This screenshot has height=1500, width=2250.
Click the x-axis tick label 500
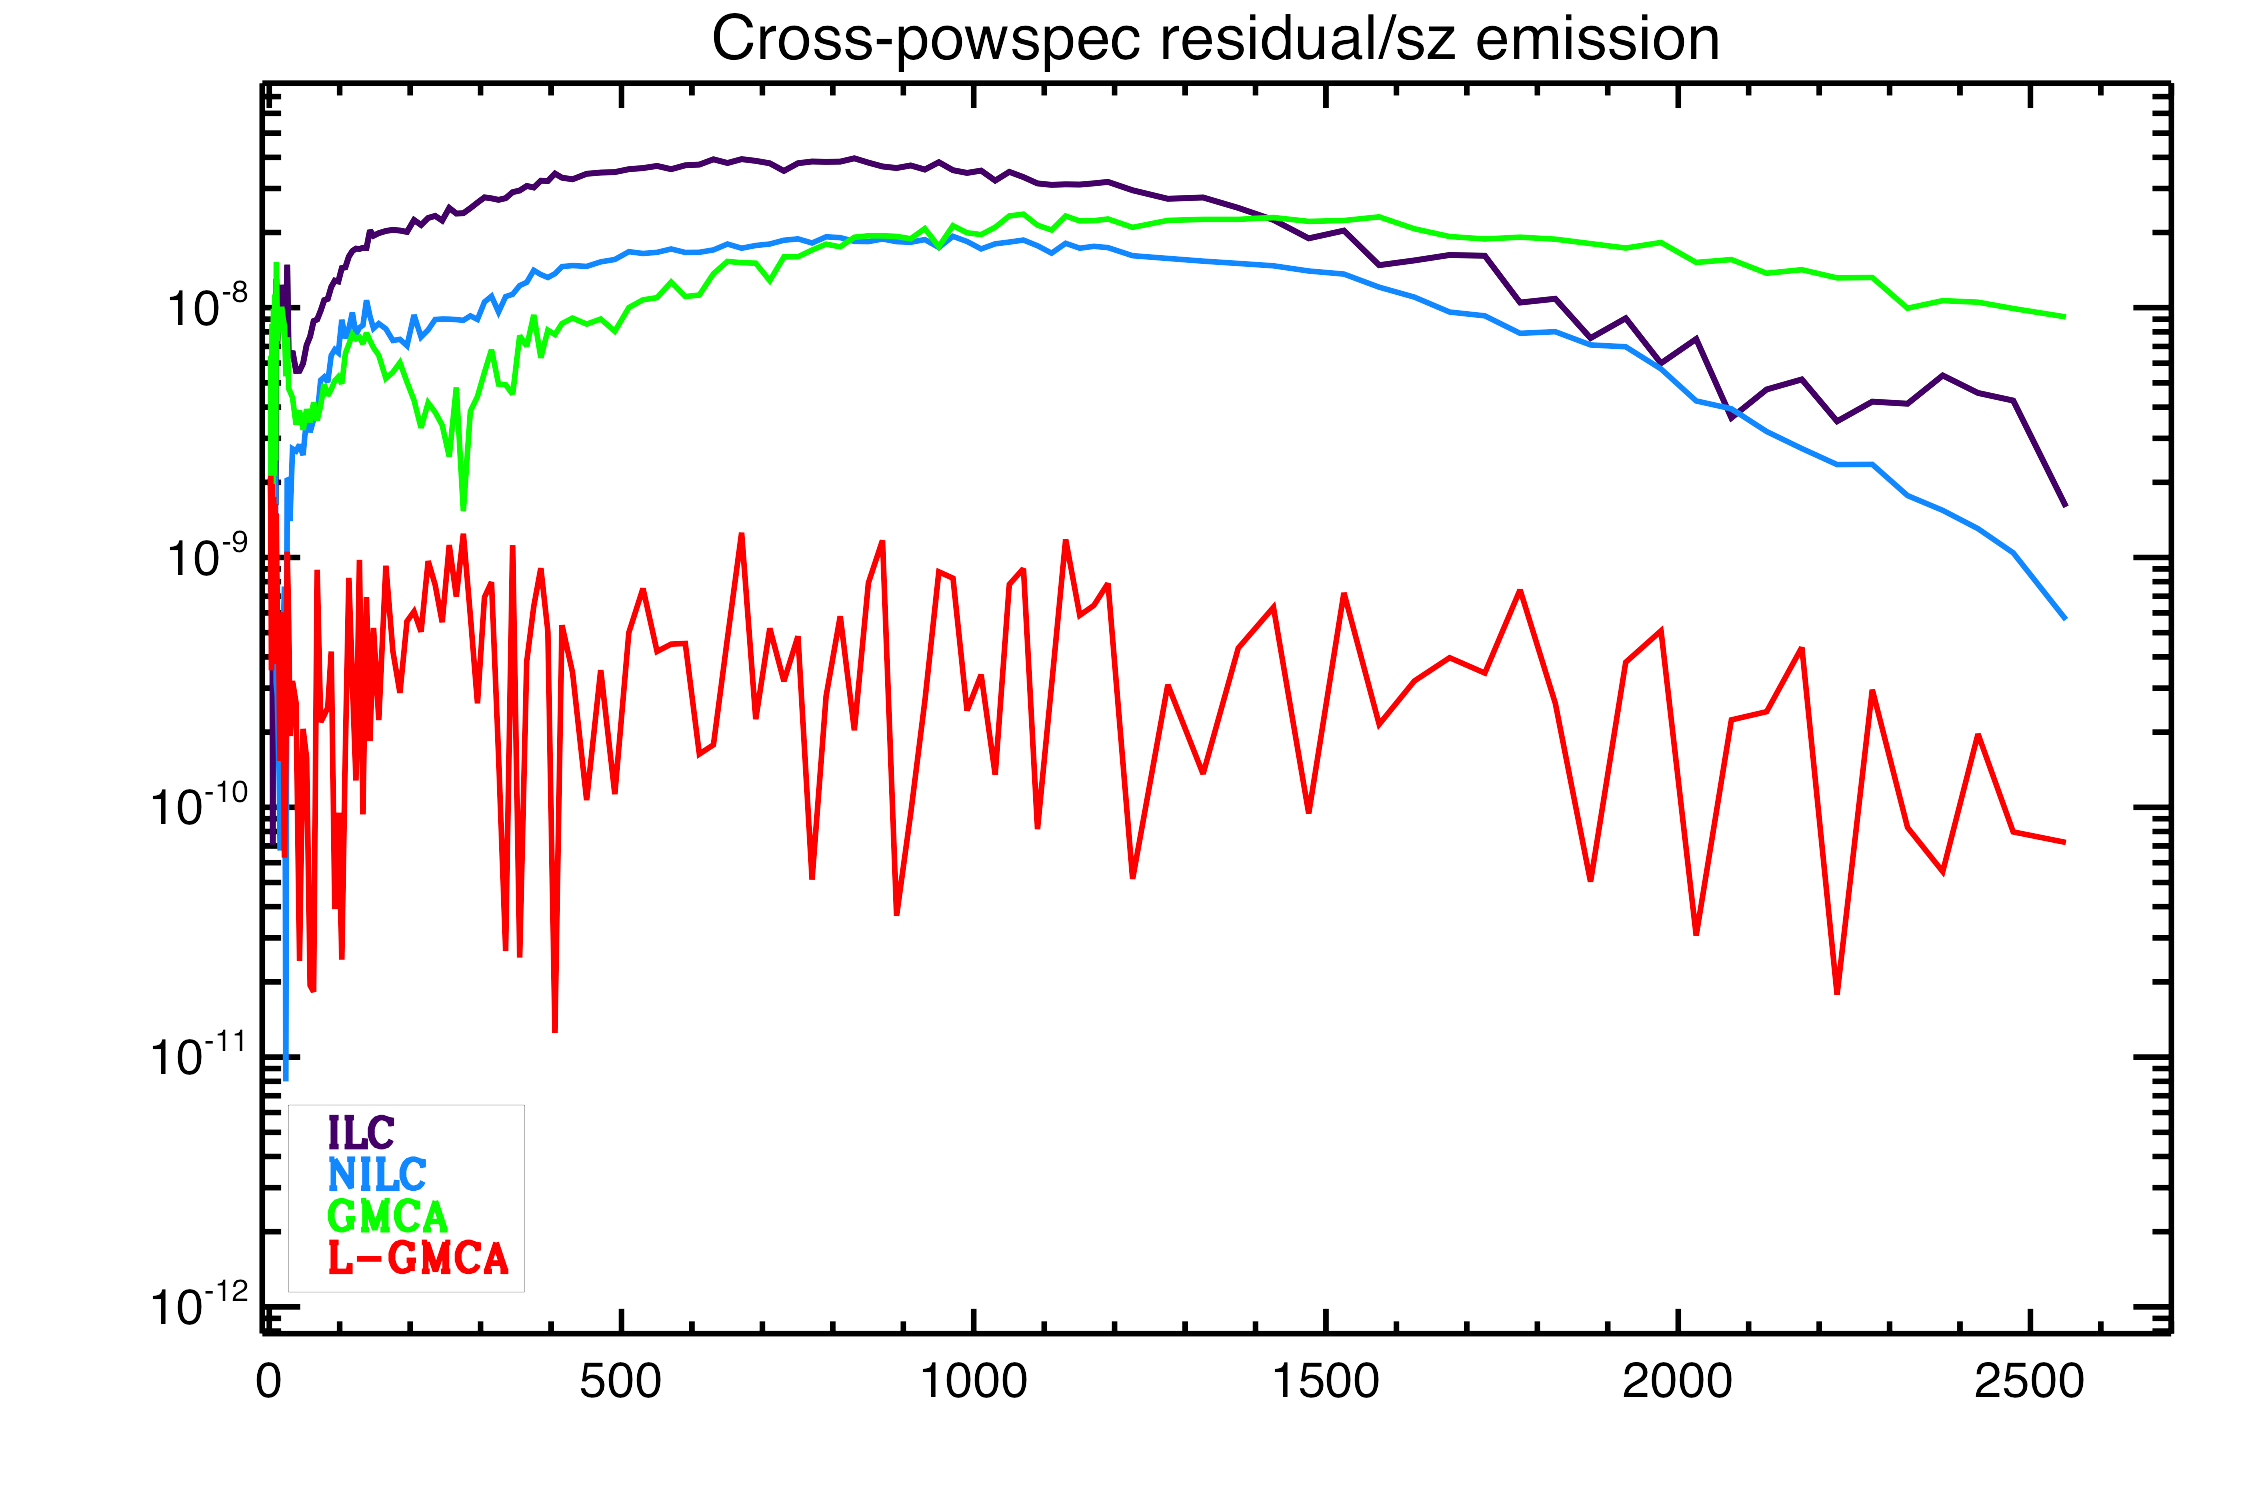pyautogui.click(x=620, y=1382)
